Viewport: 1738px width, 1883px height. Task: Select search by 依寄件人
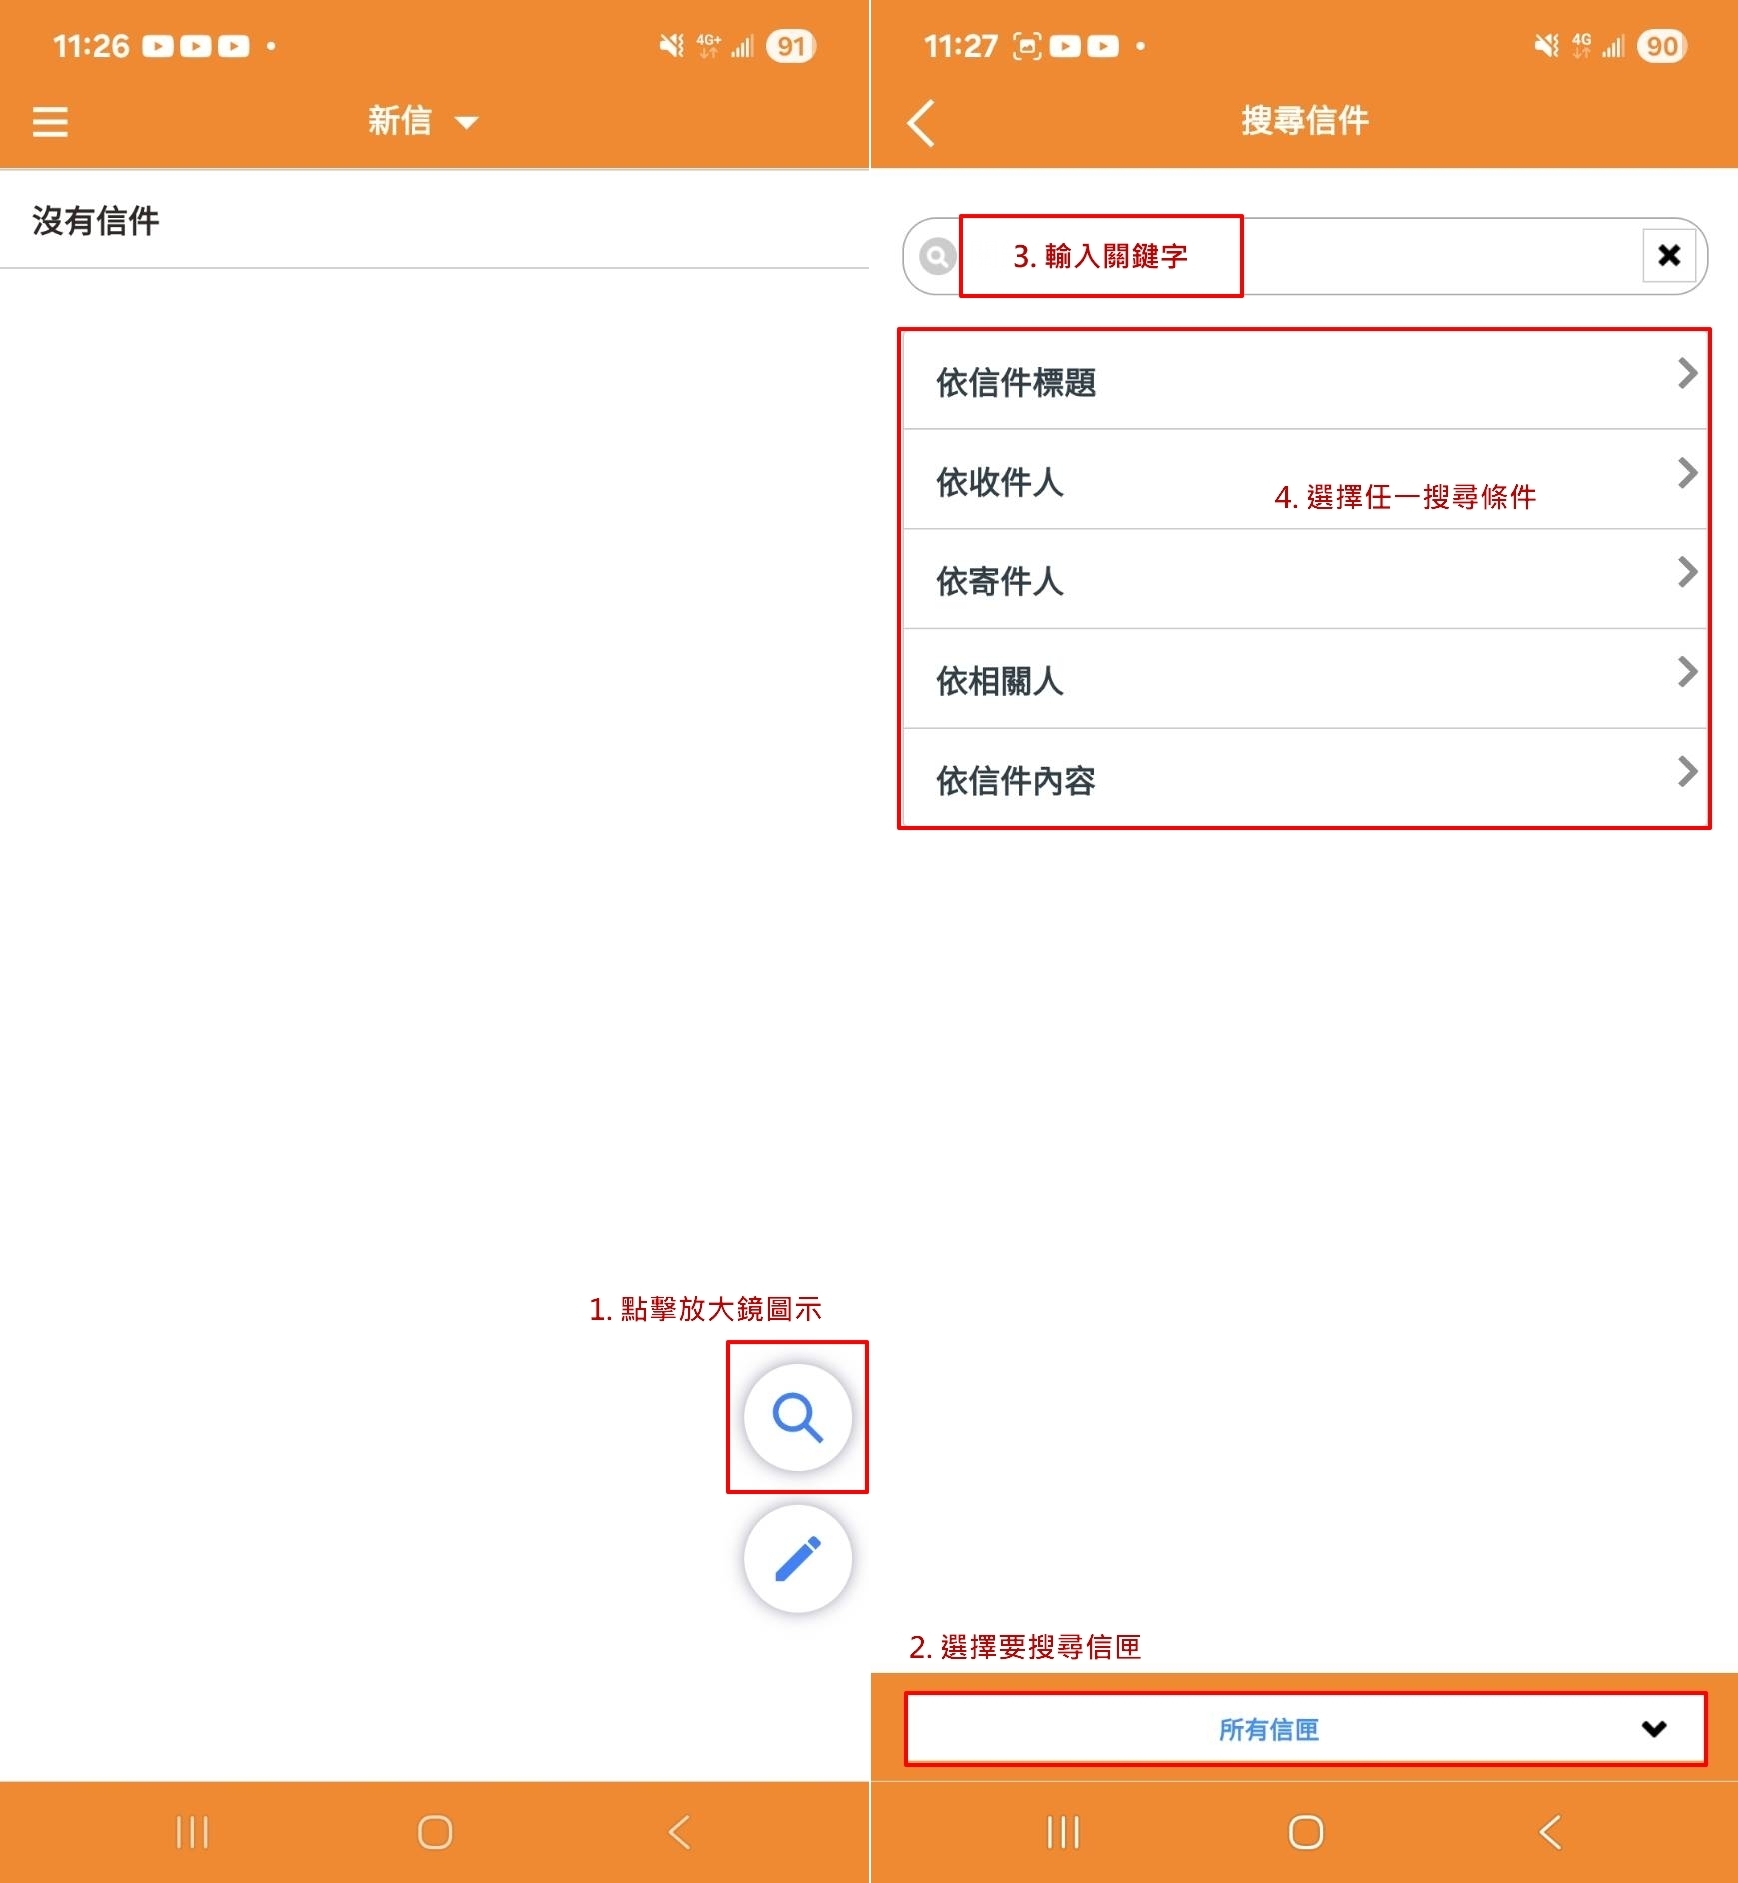coord(1000,581)
